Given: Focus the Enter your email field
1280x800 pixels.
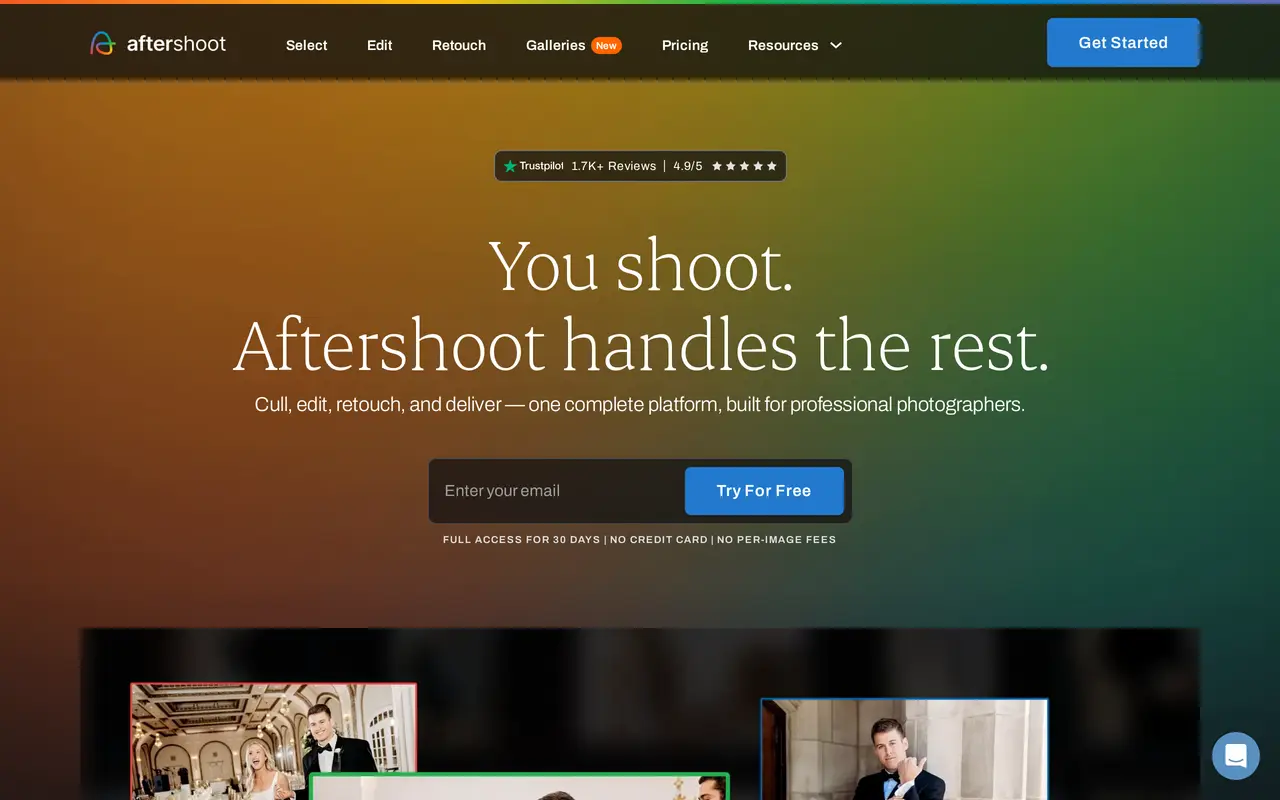Looking at the screenshot, I should (x=557, y=491).
